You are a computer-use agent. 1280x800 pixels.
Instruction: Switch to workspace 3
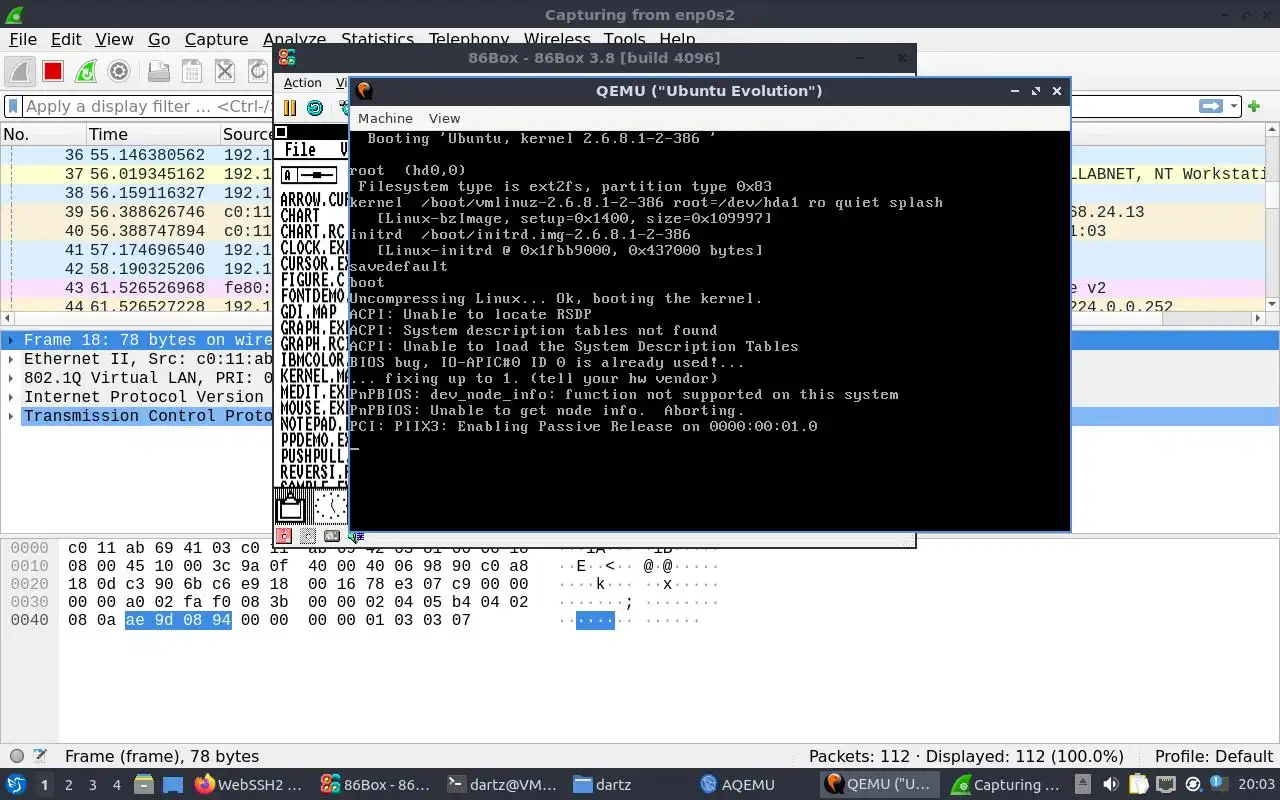tap(93, 785)
